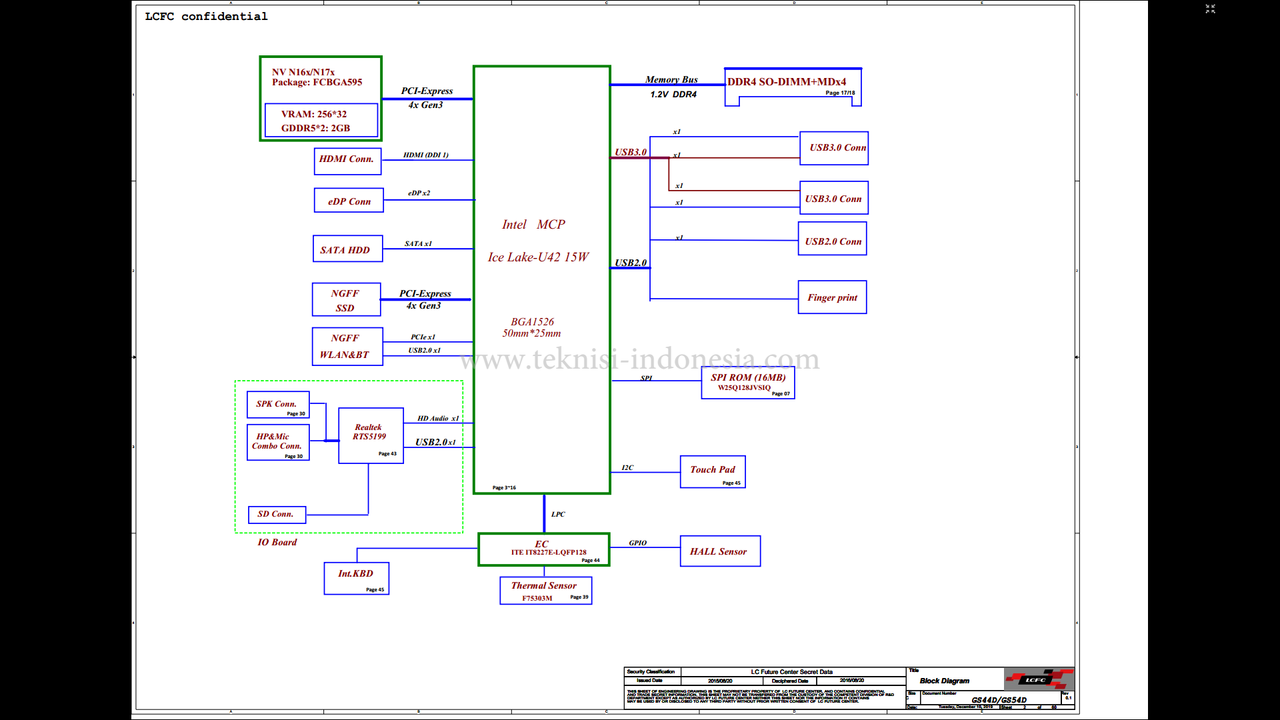Click the 'GPIO' signal label
1280x720 pixels.
[638, 543]
